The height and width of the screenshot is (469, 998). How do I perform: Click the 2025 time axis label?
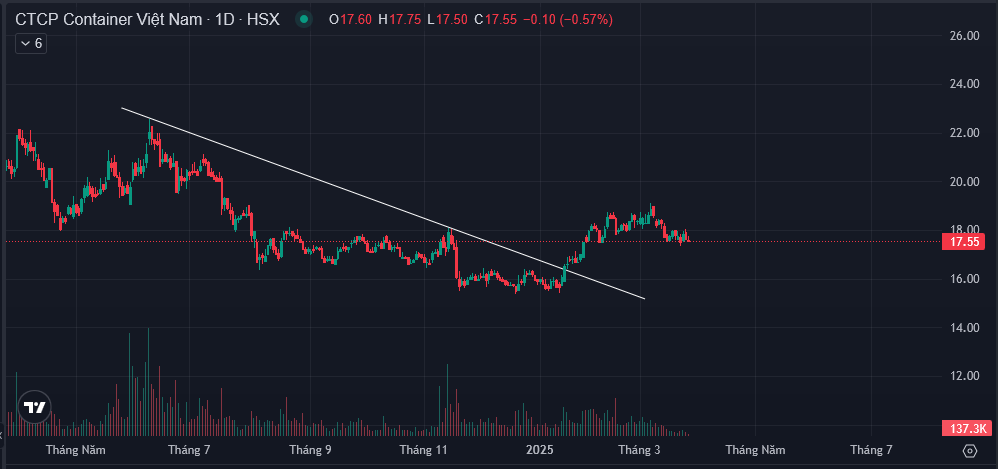point(540,451)
